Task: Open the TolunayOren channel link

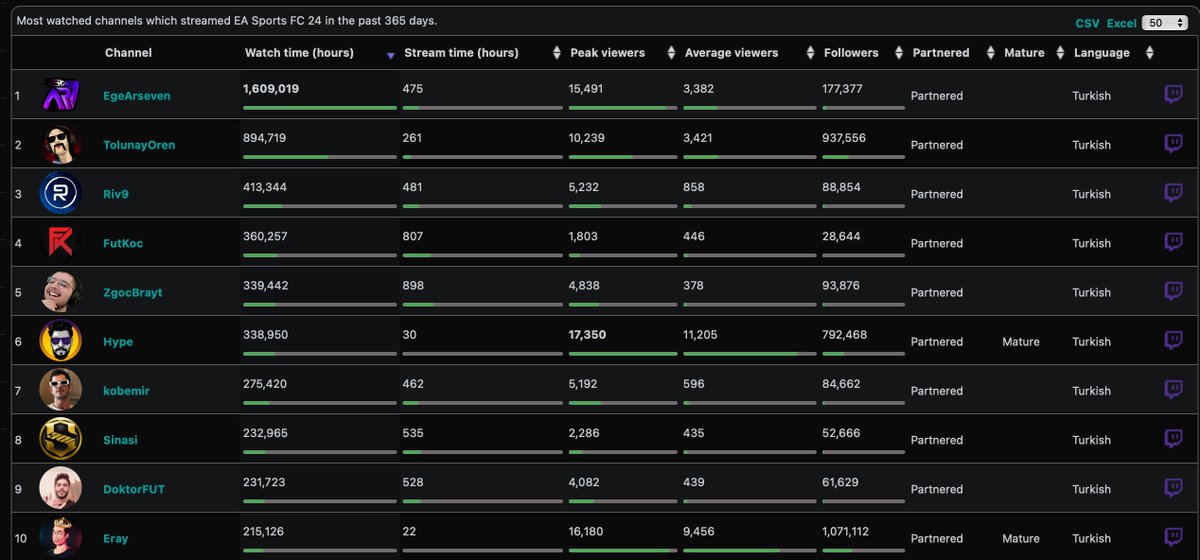Action: click(x=139, y=145)
